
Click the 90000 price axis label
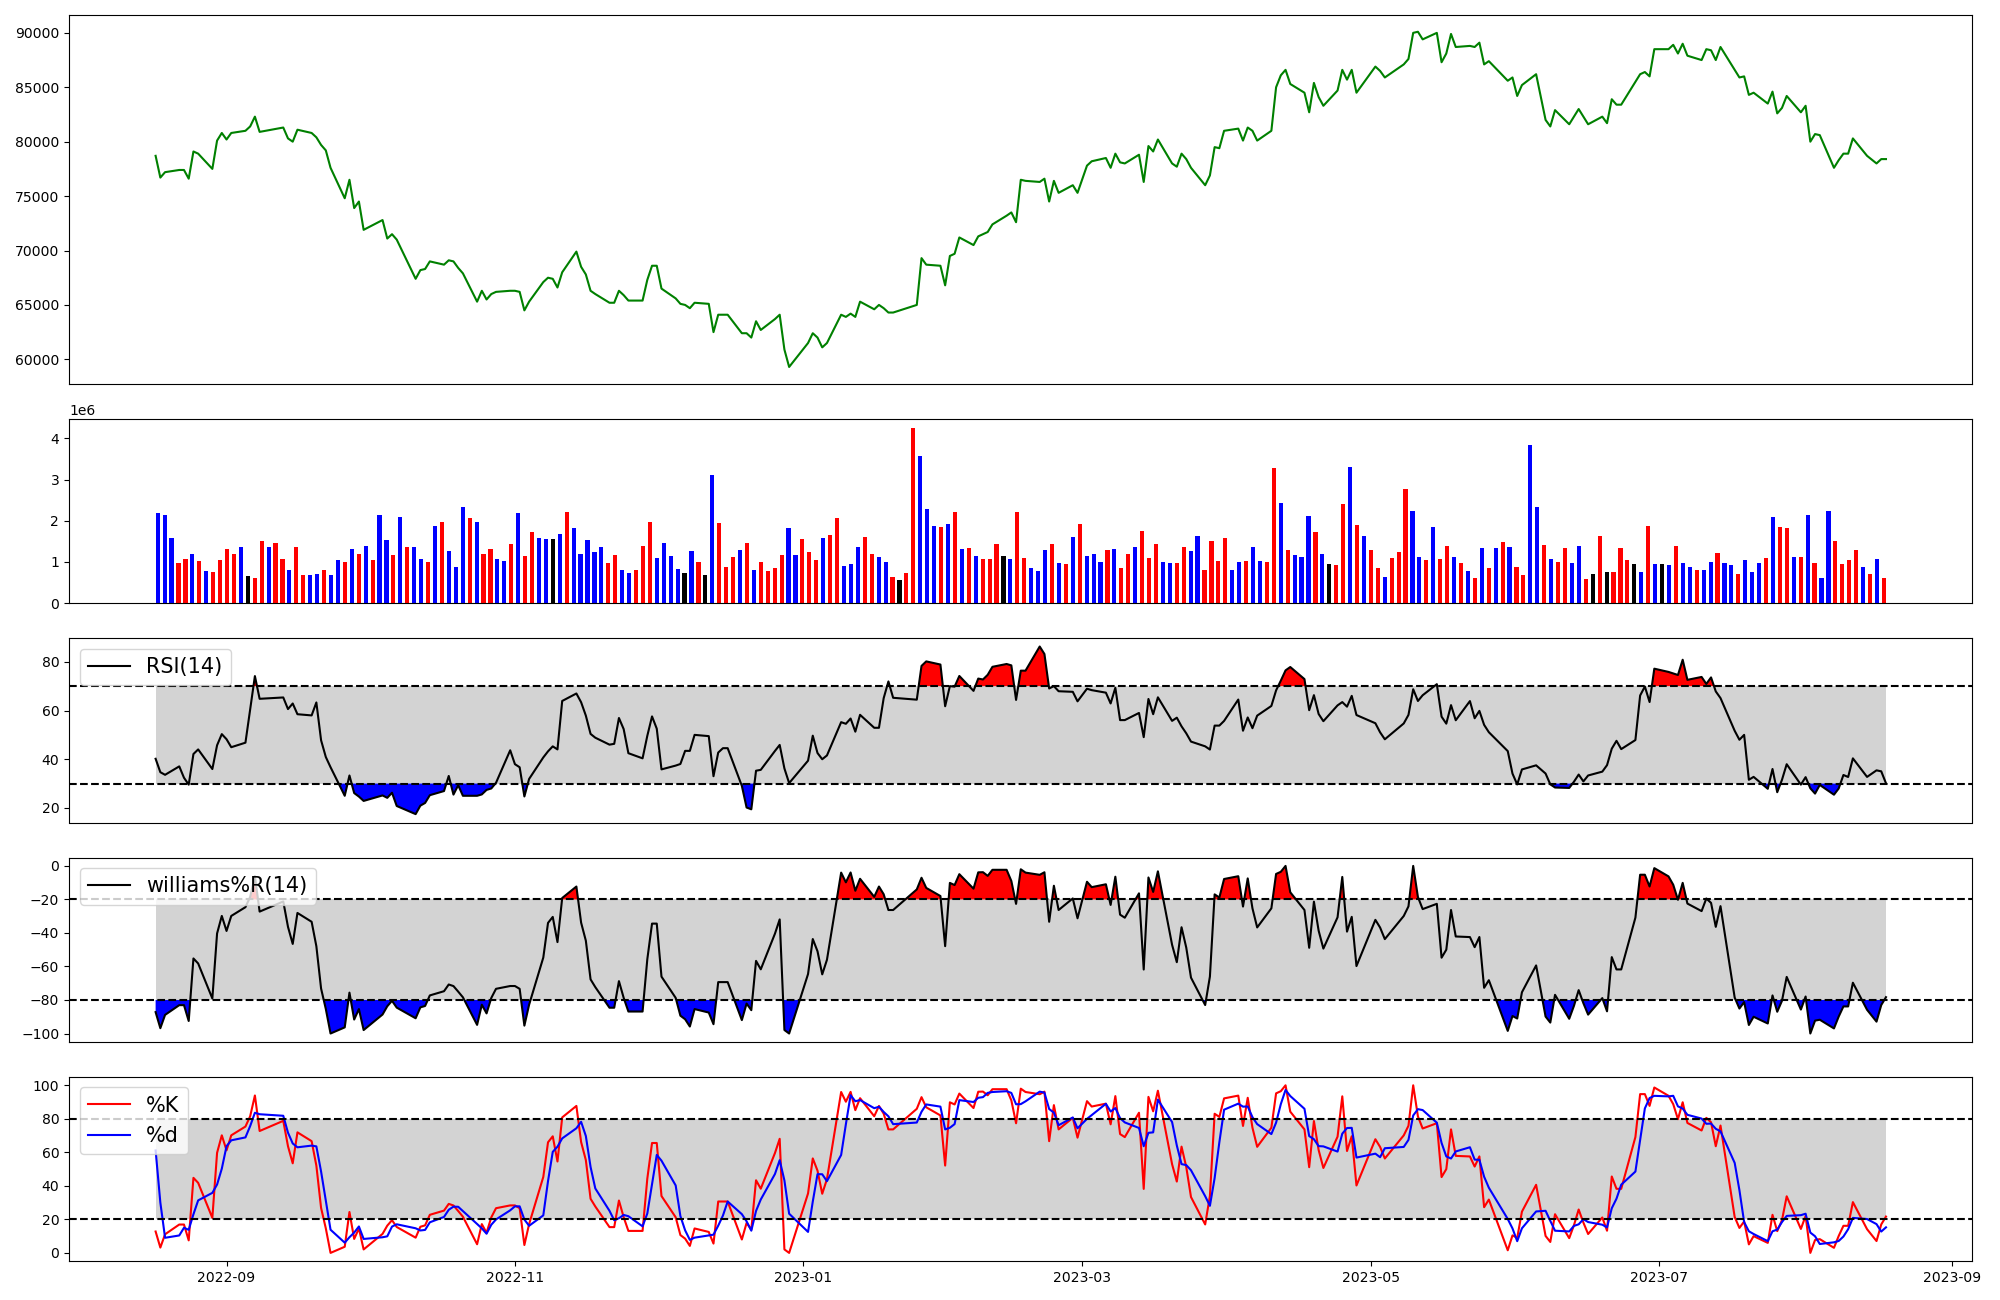[37, 33]
